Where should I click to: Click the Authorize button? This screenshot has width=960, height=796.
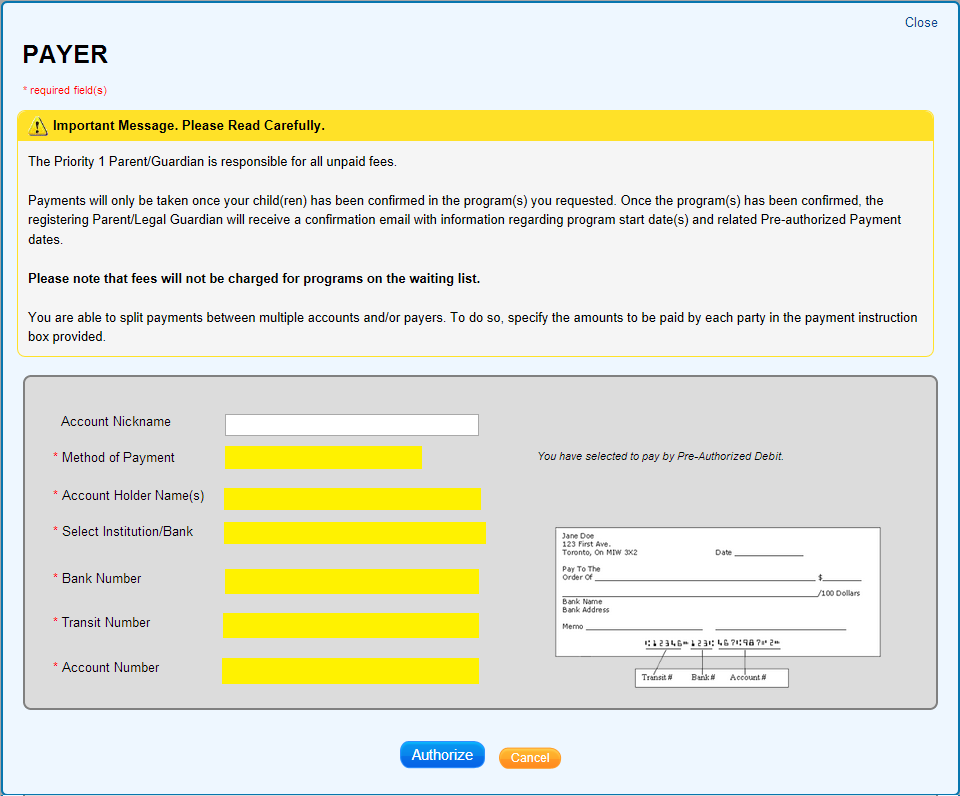point(442,754)
